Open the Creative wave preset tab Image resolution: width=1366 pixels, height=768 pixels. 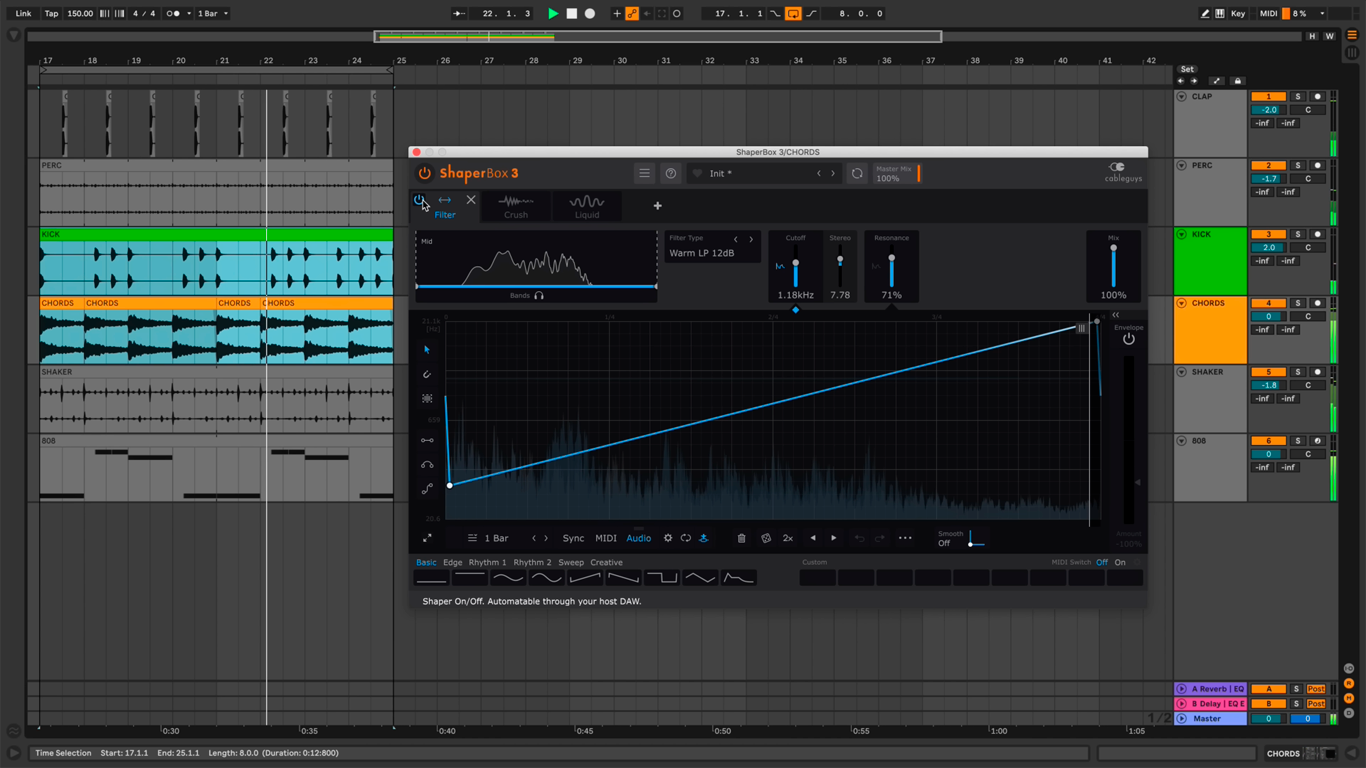coord(606,562)
